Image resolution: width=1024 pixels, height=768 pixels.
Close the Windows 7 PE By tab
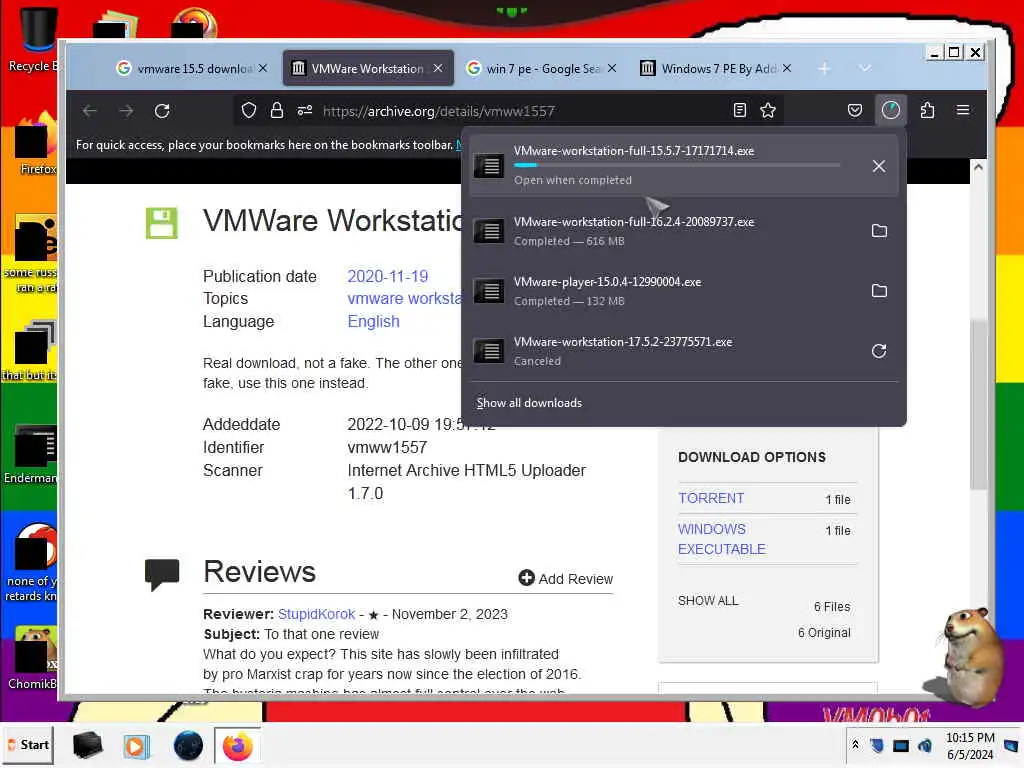787,68
